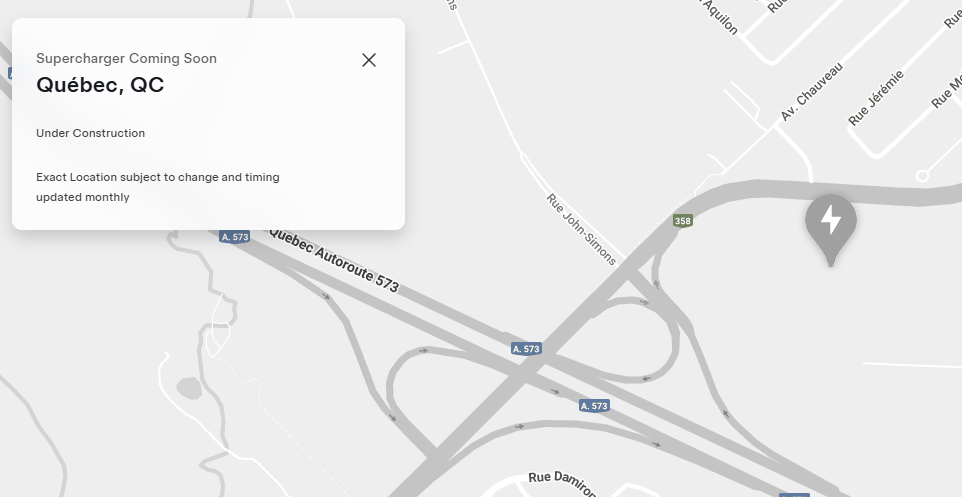The height and width of the screenshot is (497, 962).
Task: Click the Rue Damiron street label
Action: [x=562, y=483]
